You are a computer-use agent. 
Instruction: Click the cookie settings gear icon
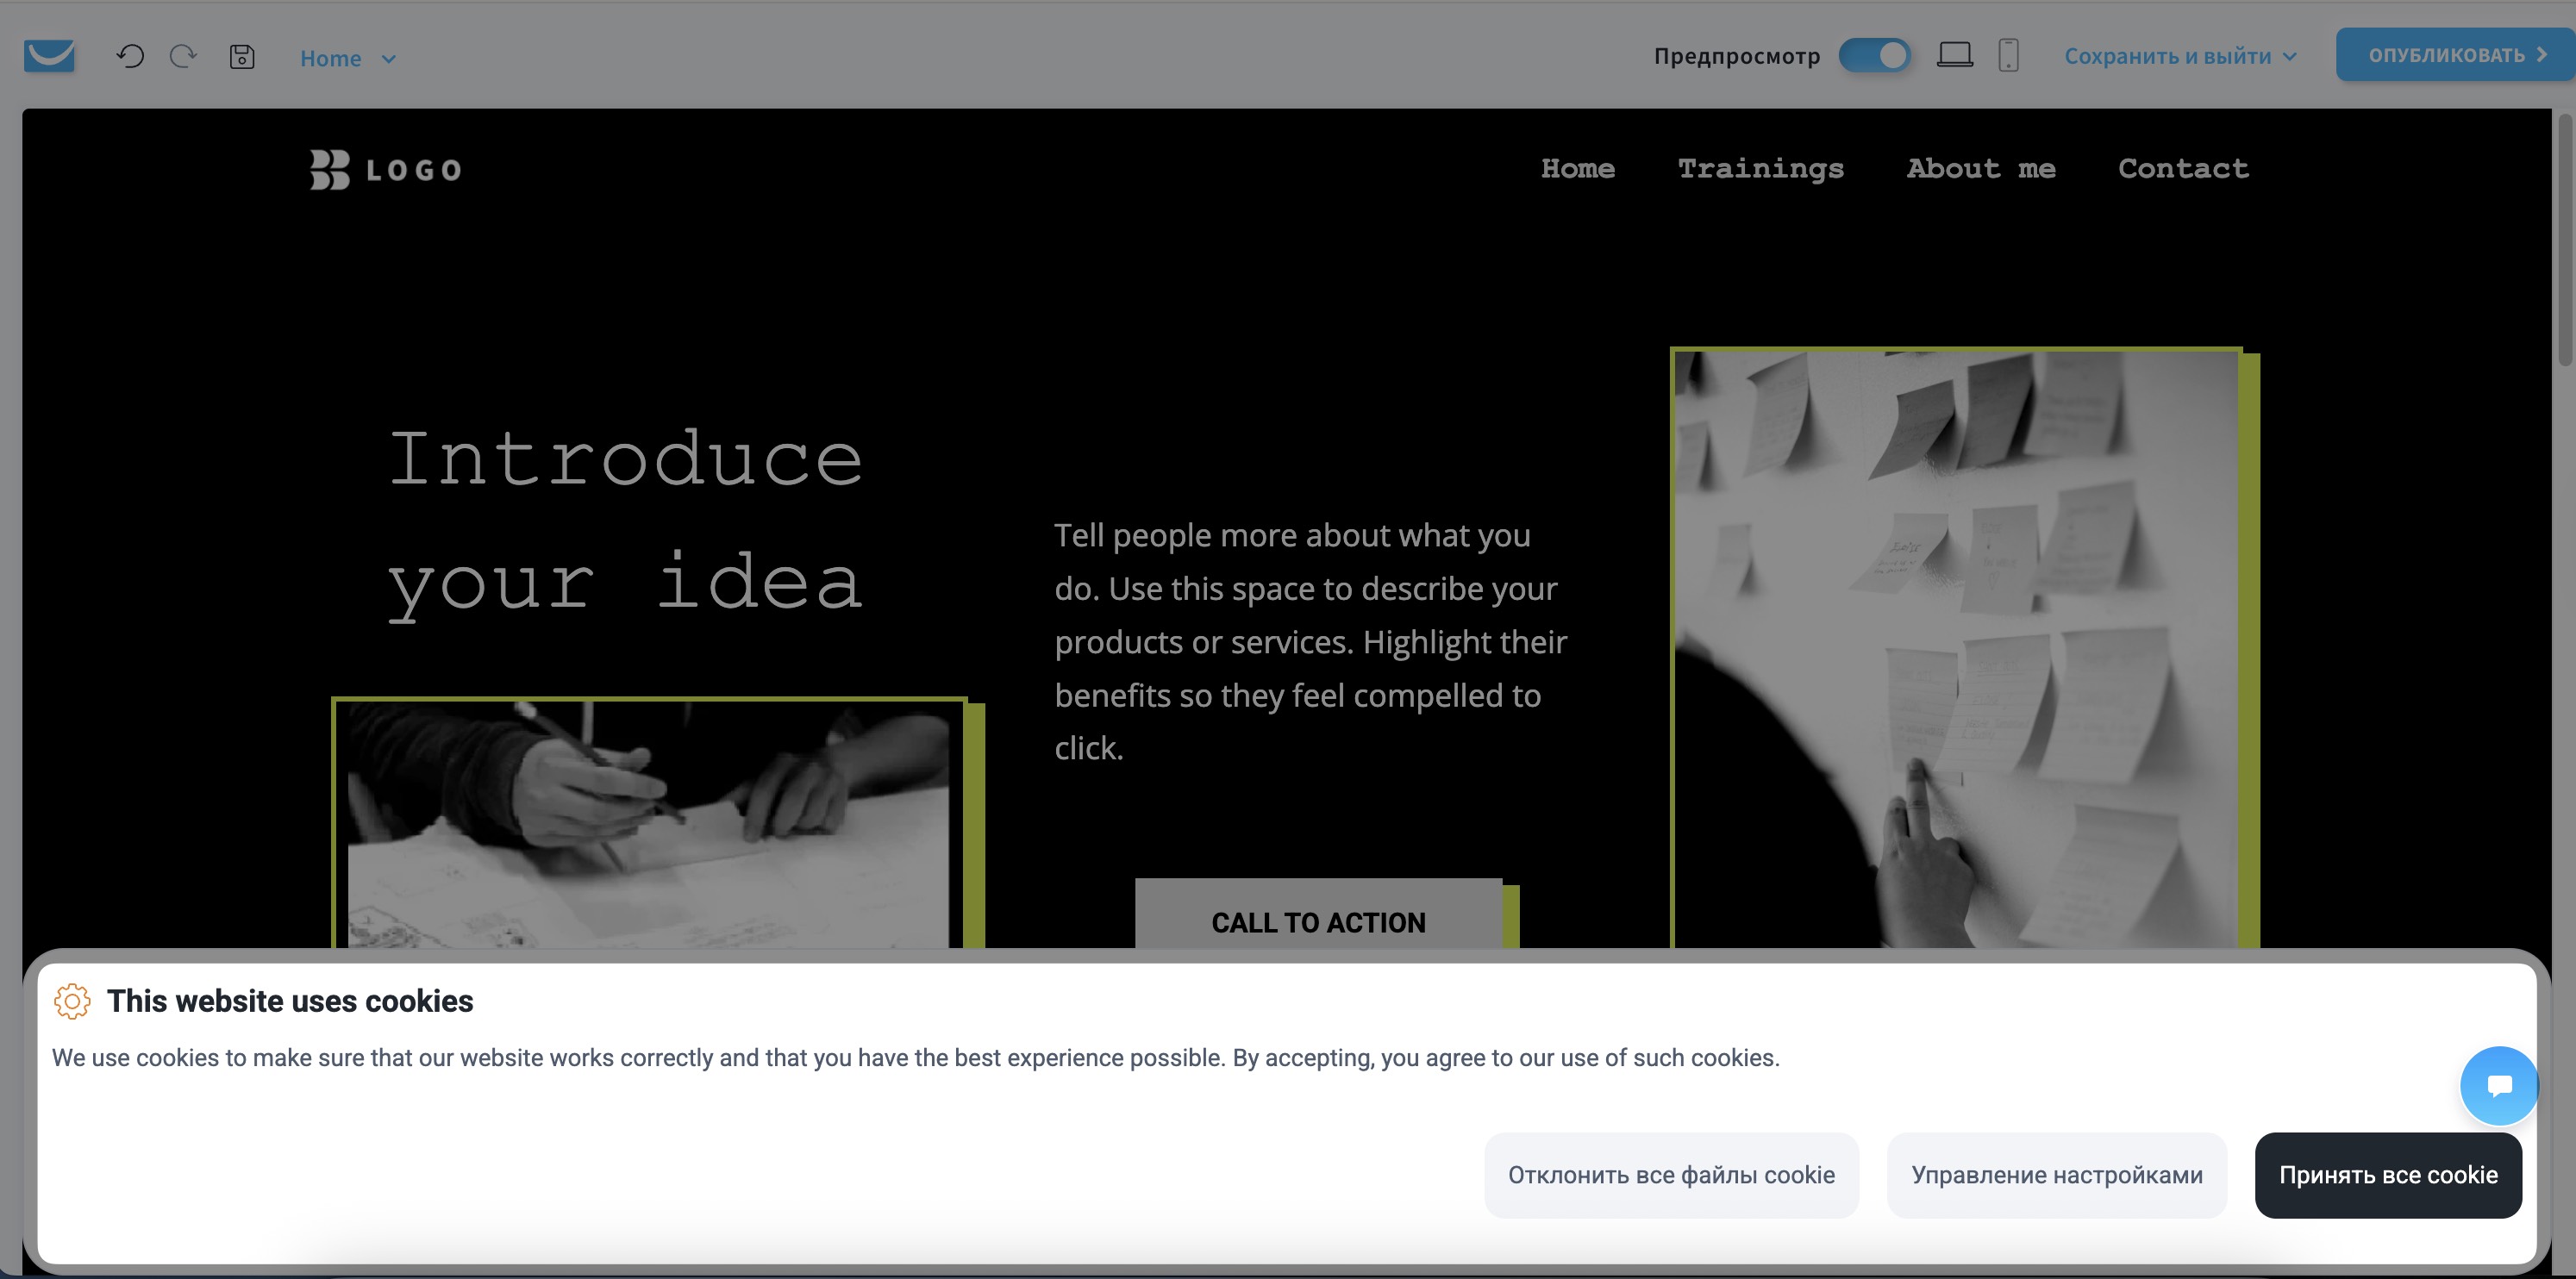(x=72, y=1001)
